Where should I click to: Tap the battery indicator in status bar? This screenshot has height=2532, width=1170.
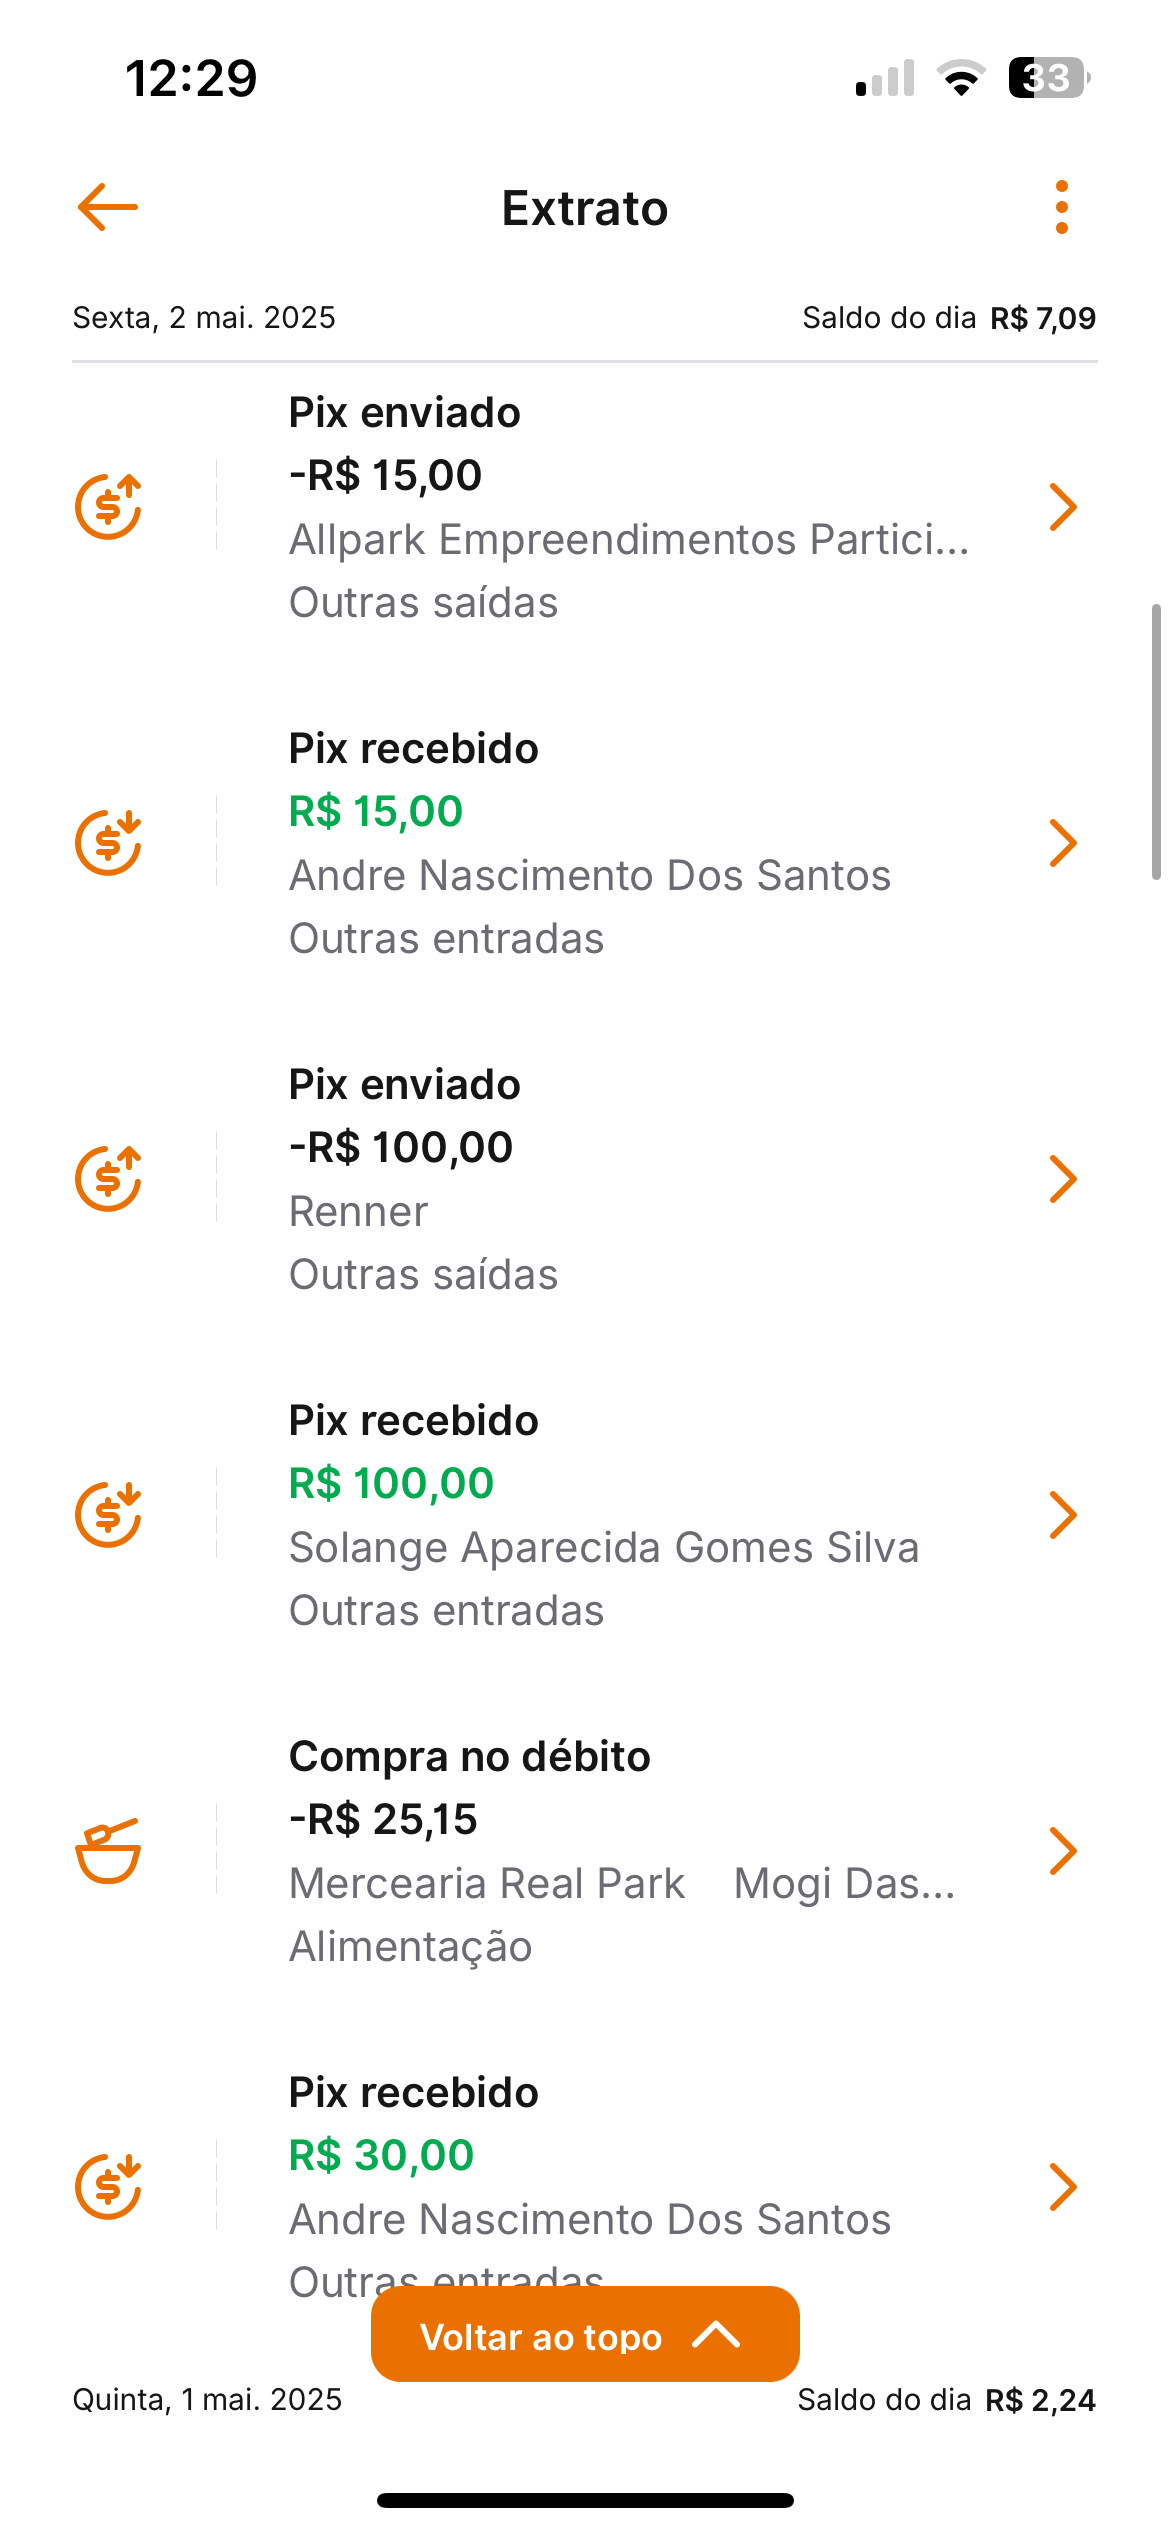coord(1047,78)
